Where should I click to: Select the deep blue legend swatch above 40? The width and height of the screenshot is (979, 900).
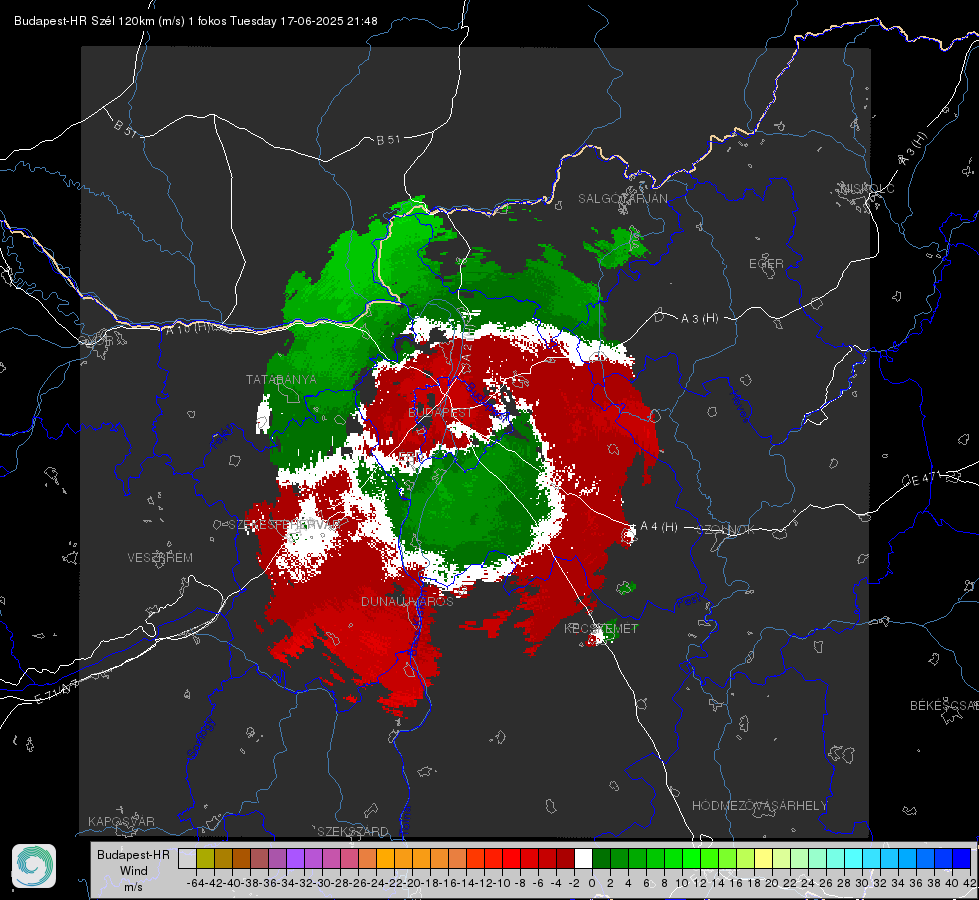click(962, 858)
